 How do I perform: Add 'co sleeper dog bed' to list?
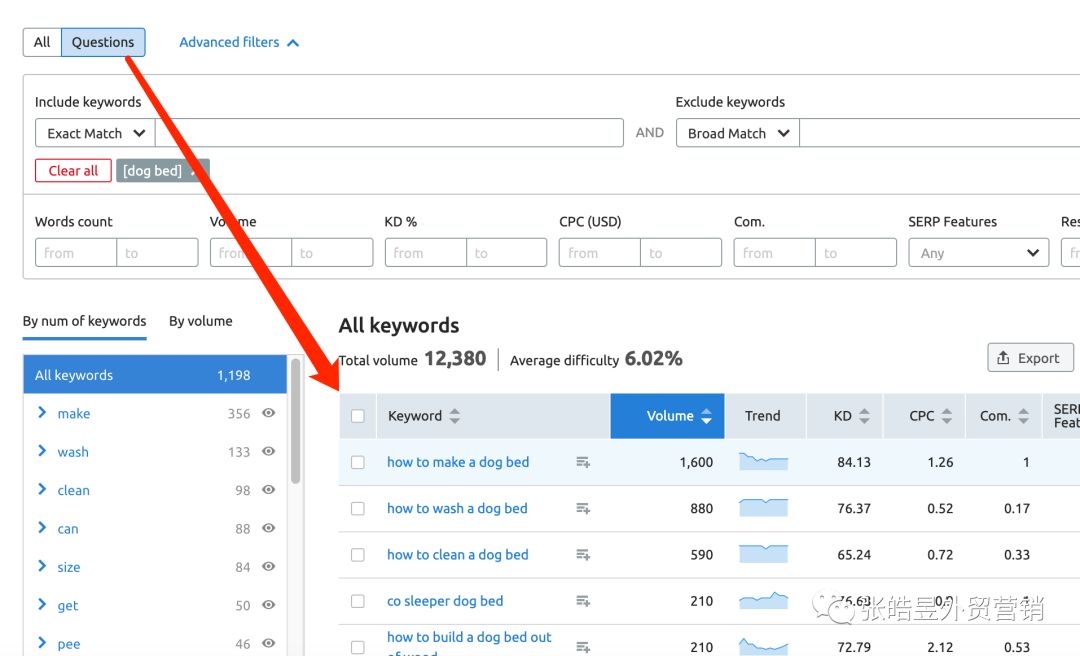pyautogui.click(x=583, y=601)
